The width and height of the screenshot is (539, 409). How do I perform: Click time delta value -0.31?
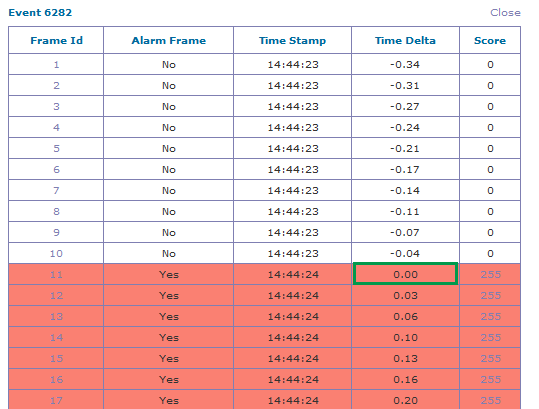[405, 86]
